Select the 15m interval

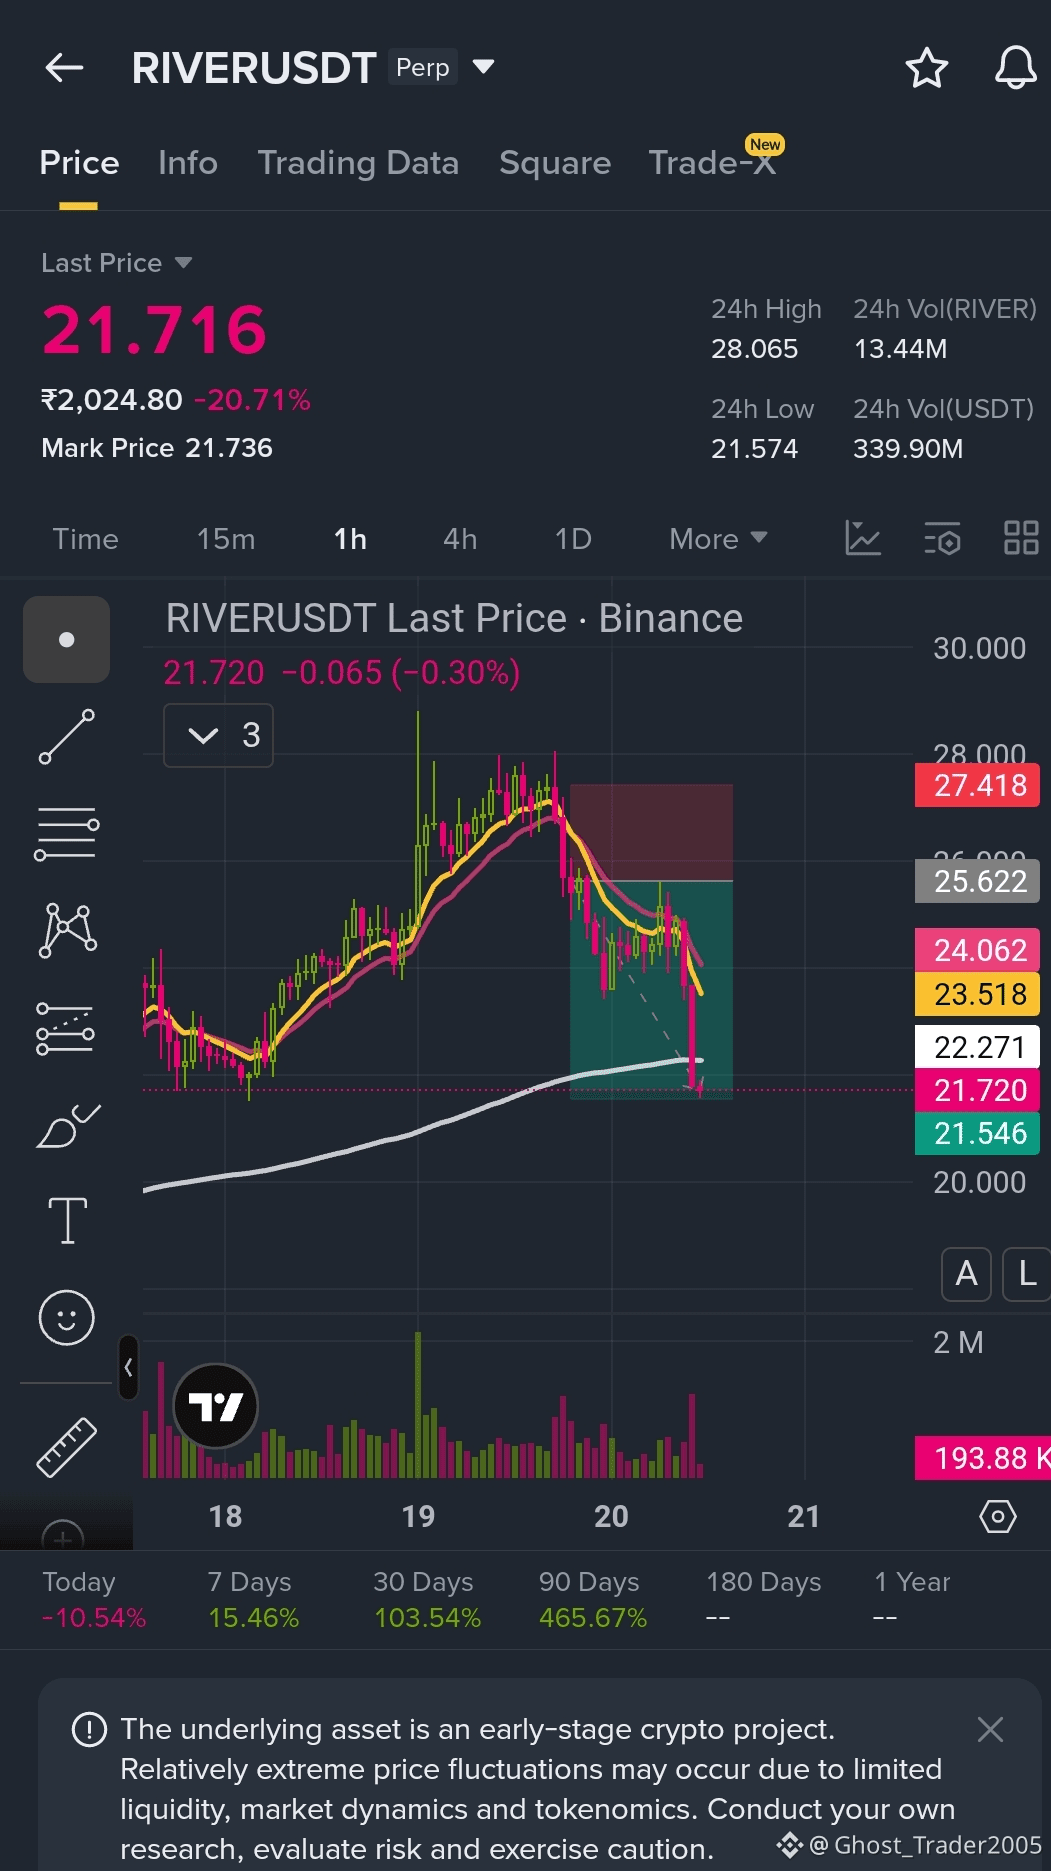[226, 539]
